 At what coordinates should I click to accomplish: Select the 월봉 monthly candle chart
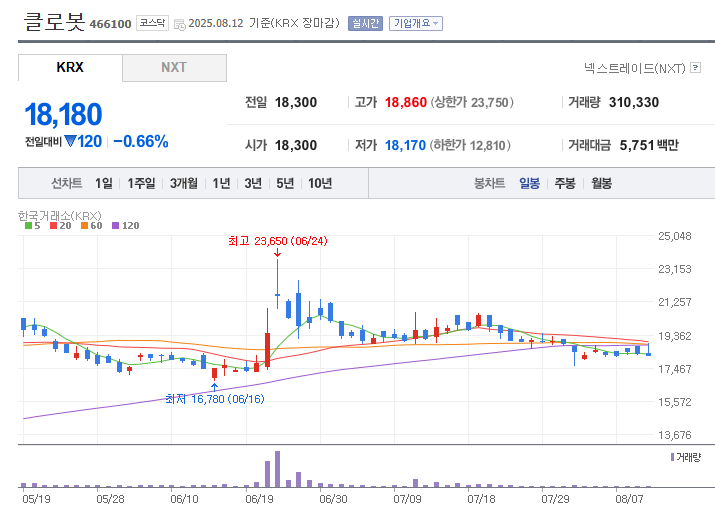point(601,183)
